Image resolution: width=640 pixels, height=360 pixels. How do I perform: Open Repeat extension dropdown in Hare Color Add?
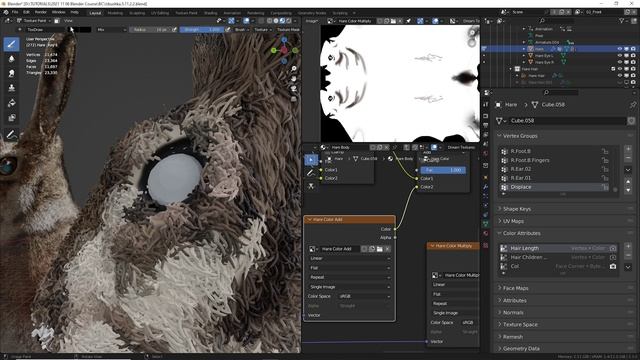click(350, 277)
